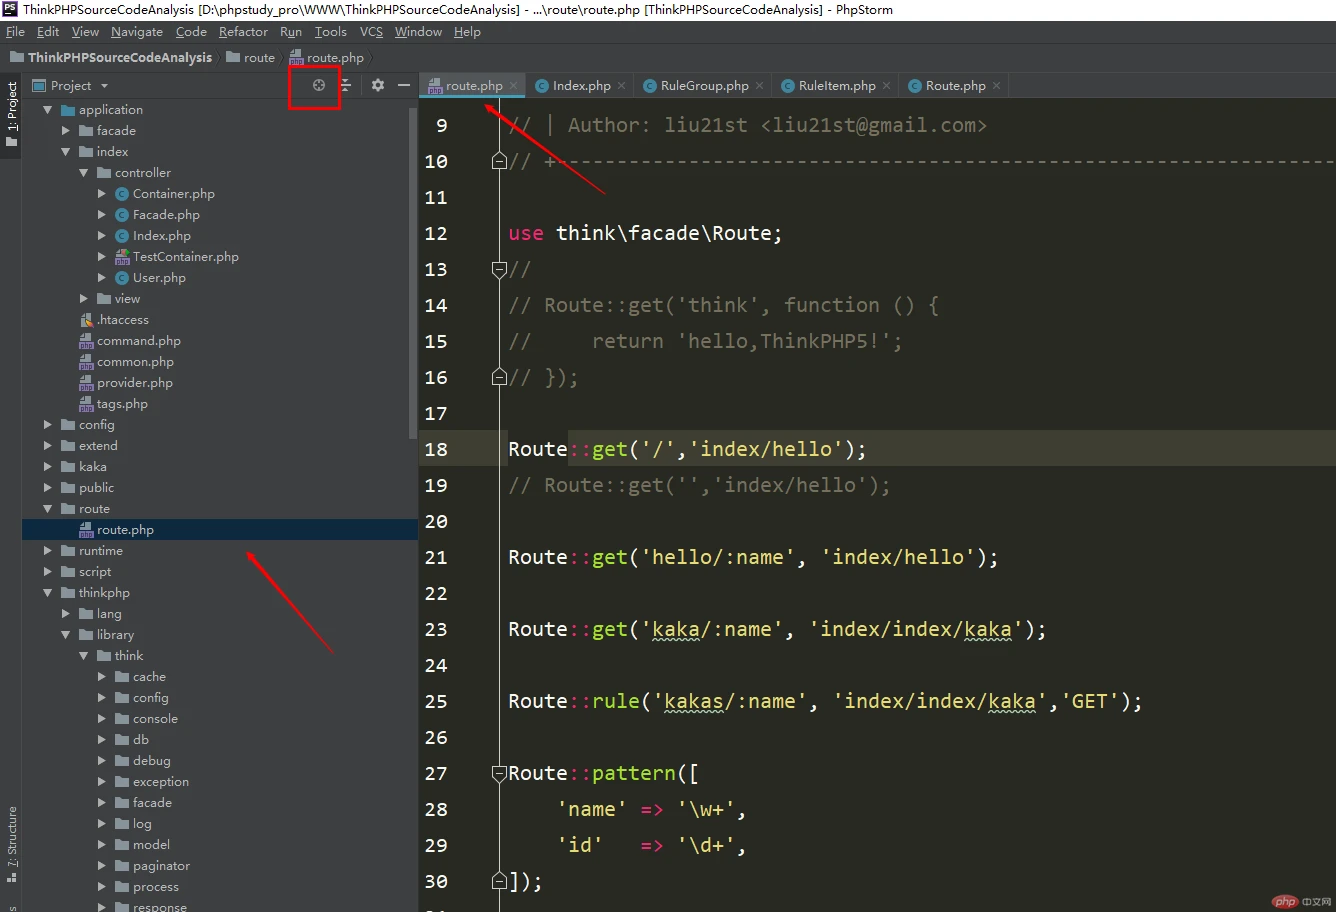Expand the config folder in project tree
The height and width of the screenshot is (912, 1336).
pyautogui.click(x=48, y=425)
